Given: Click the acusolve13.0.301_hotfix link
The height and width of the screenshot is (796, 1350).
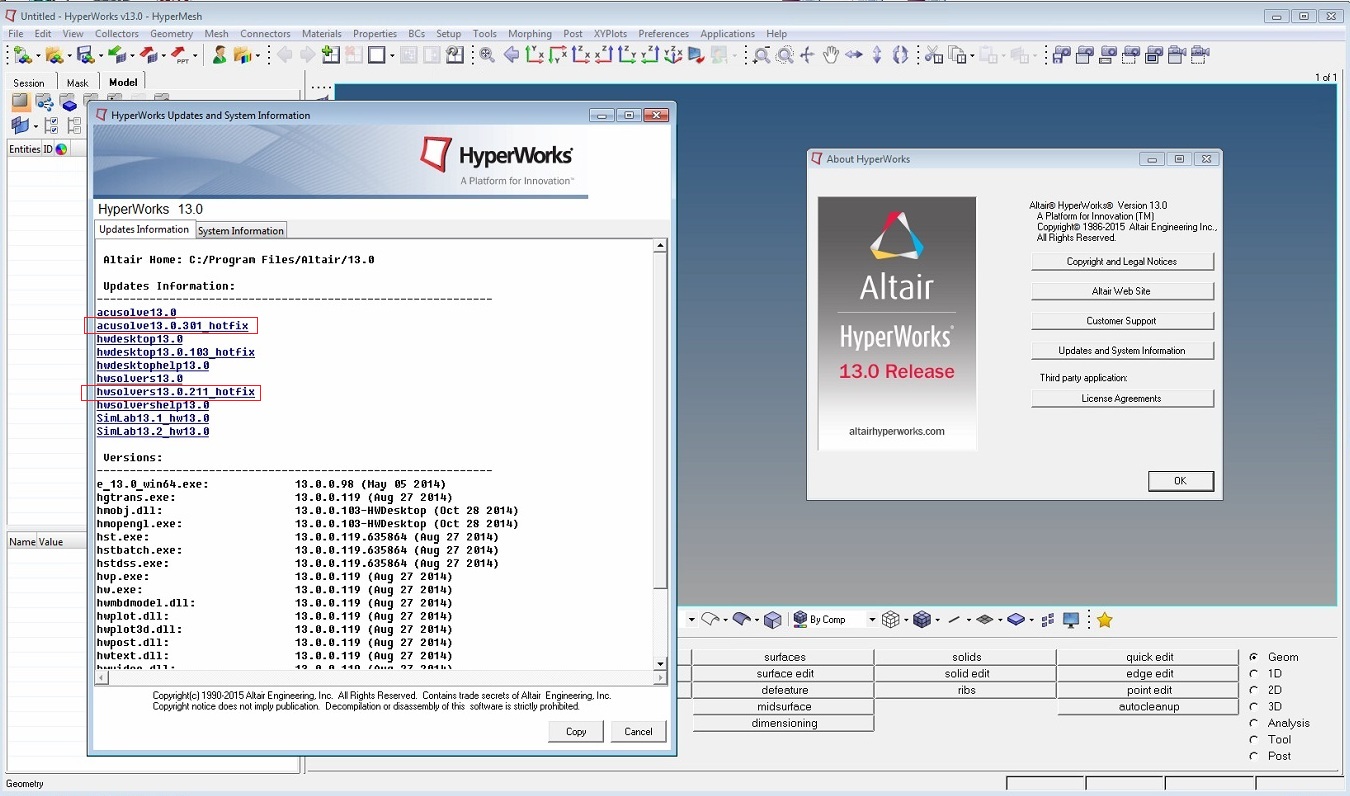Looking at the screenshot, I should tap(172, 326).
